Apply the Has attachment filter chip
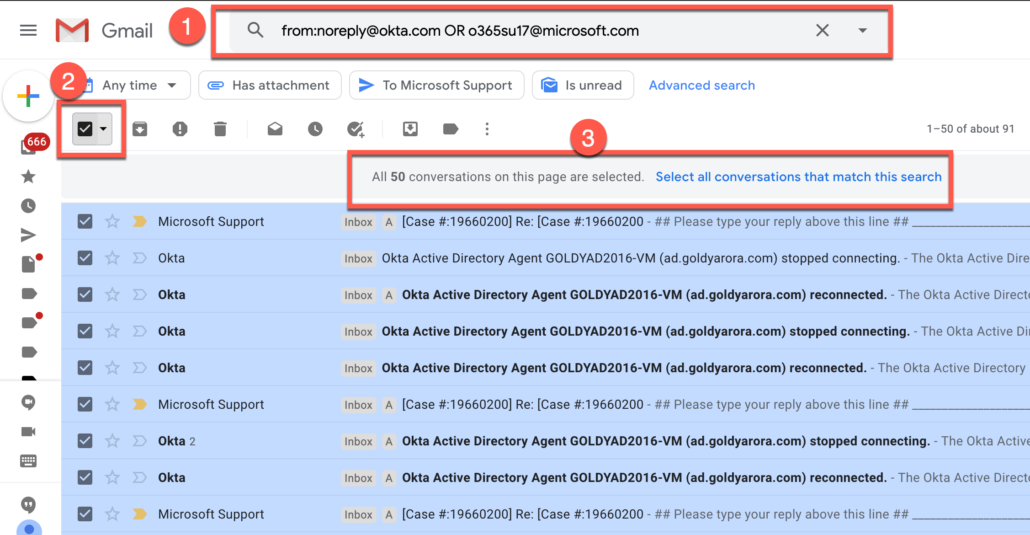The width and height of the screenshot is (1030, 535). [x=269, y=85]
